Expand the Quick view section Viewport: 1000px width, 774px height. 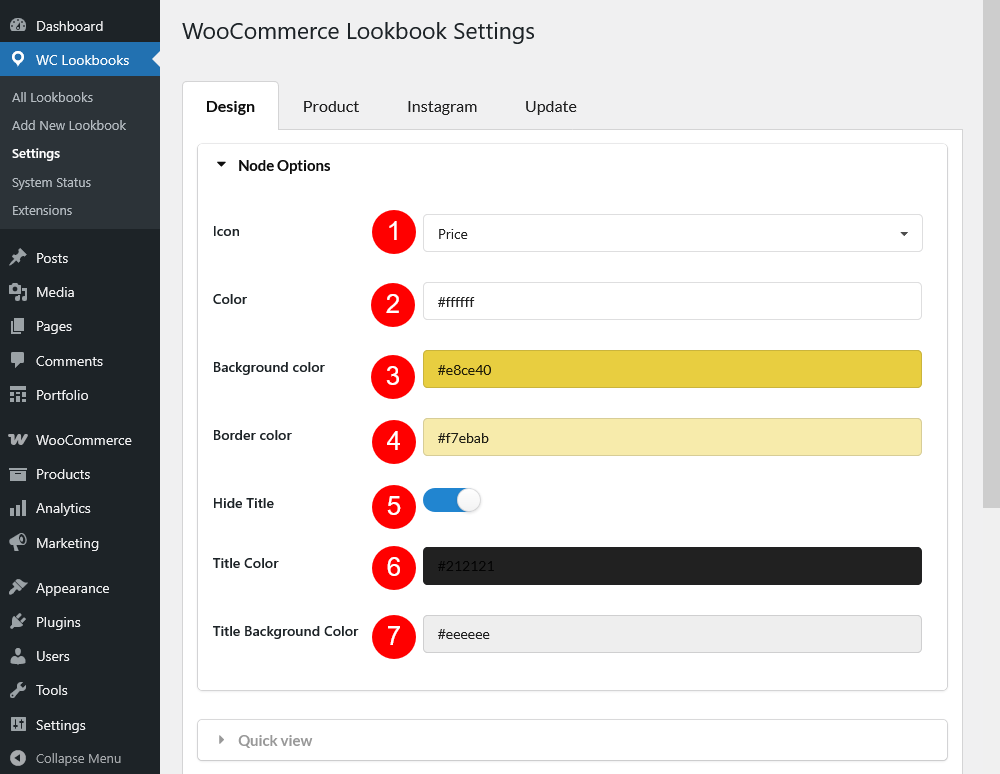pyautogui.click(x=572, y=740)
